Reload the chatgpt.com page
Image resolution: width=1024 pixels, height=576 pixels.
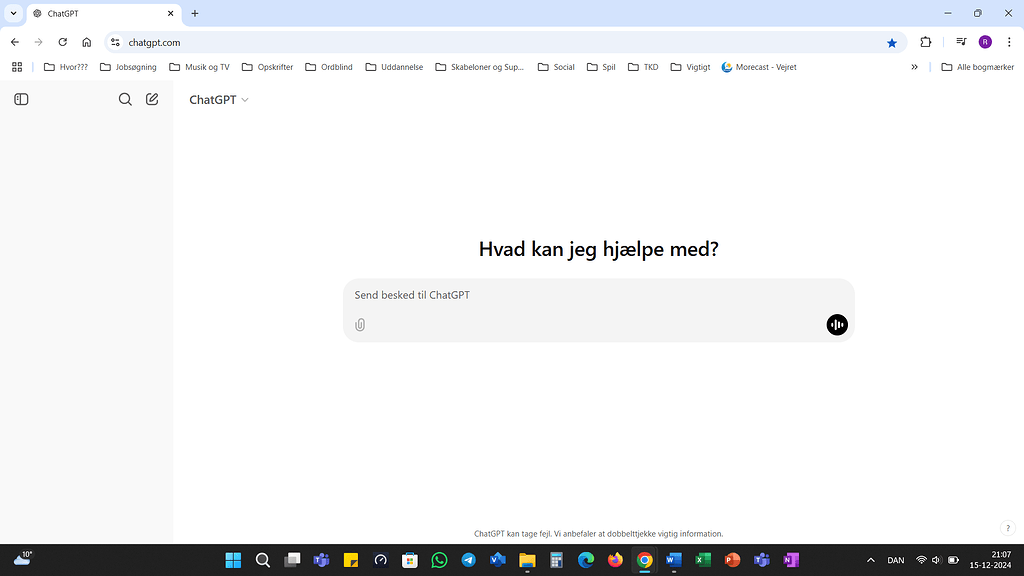pos(63,42)
